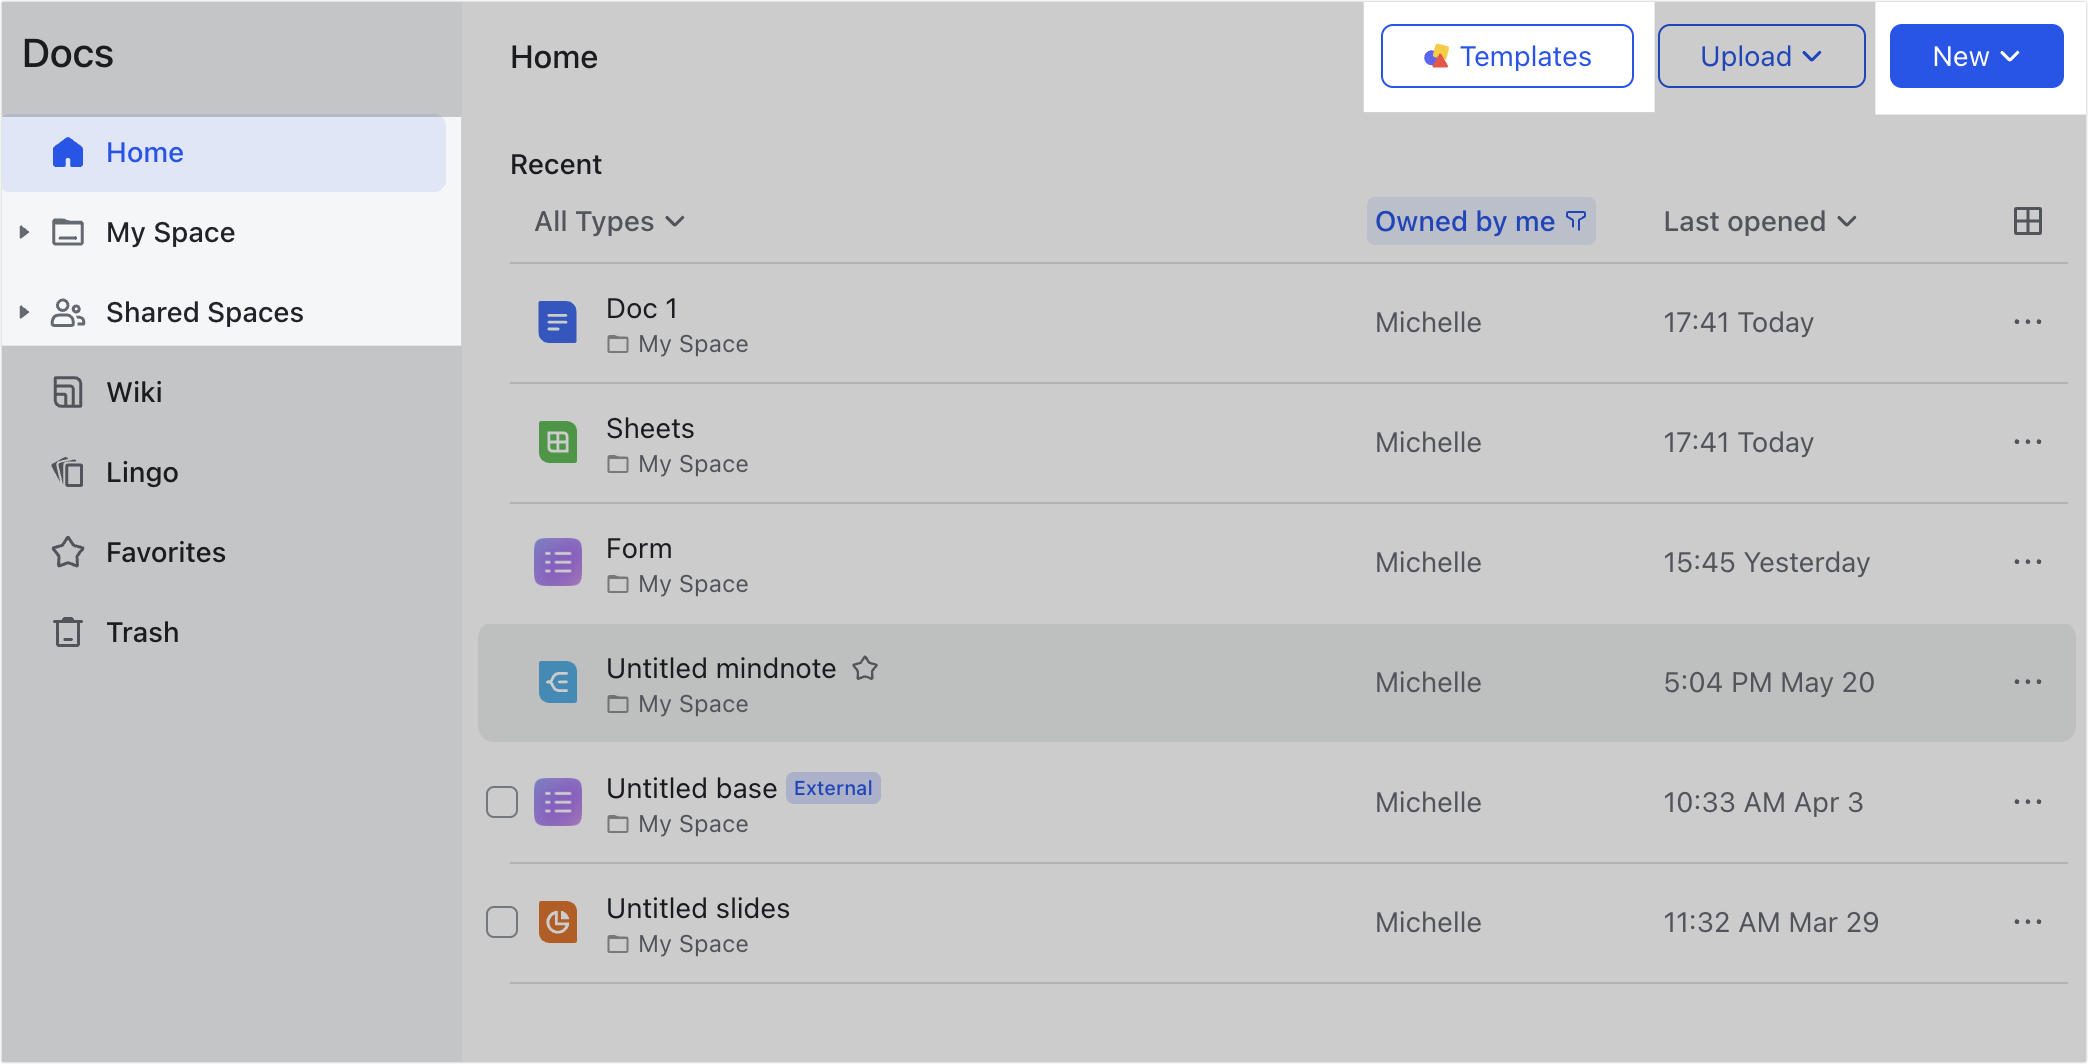Expand the Shared Spaces section
This screenshot has width=2088, height=1064.
tap(24, 312)
